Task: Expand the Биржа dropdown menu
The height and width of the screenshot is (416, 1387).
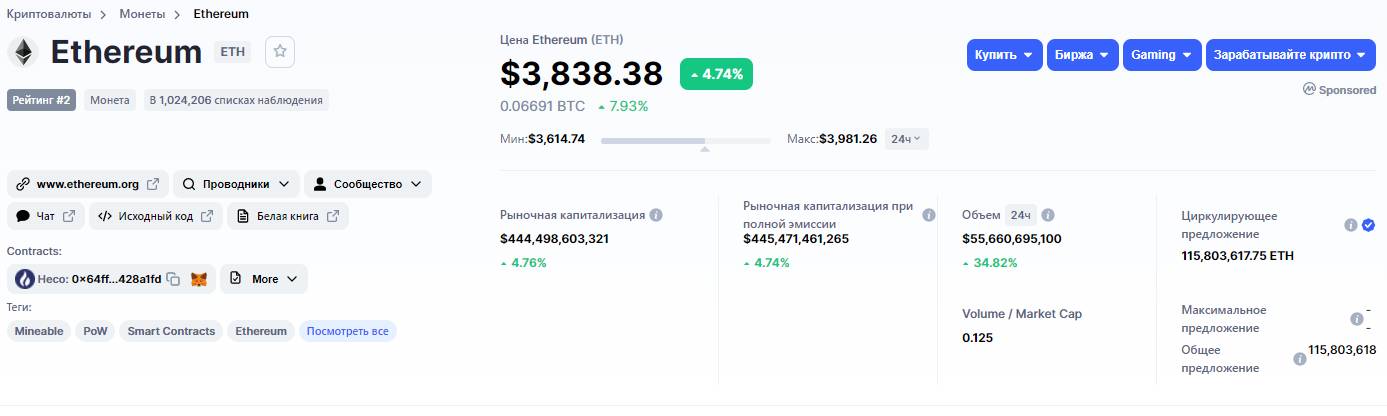Action: pyautogui.click(x=1082, y=55)
